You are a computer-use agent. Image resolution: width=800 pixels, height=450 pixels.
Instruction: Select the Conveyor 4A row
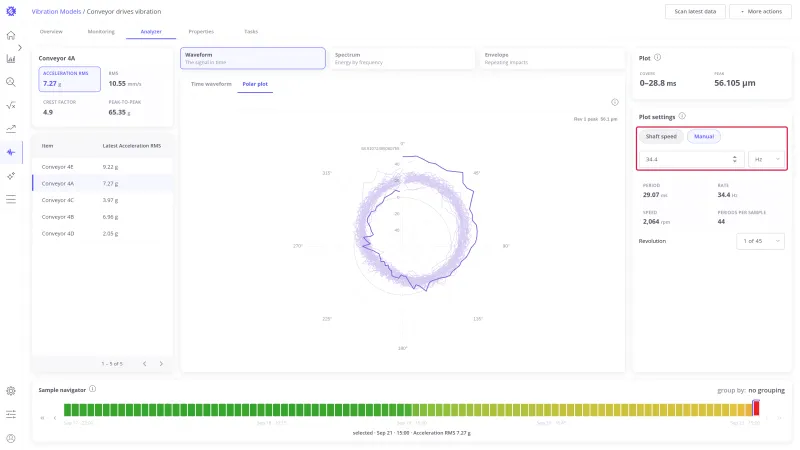[102, 183]
